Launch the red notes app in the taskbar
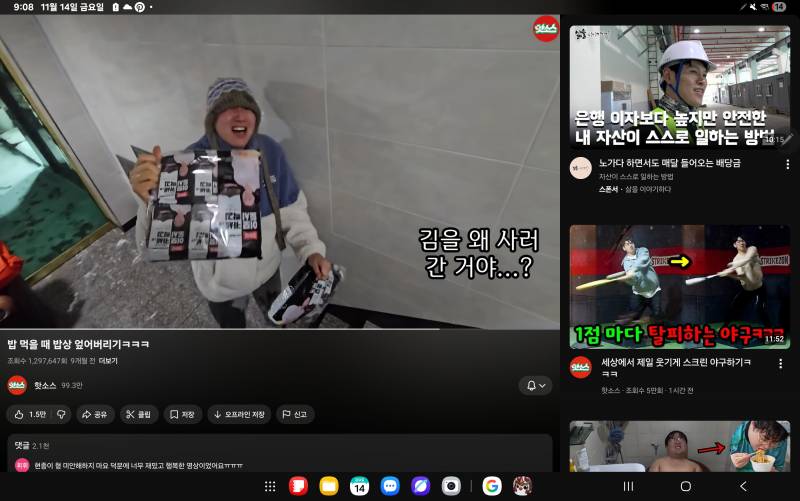 click(298, 486)
